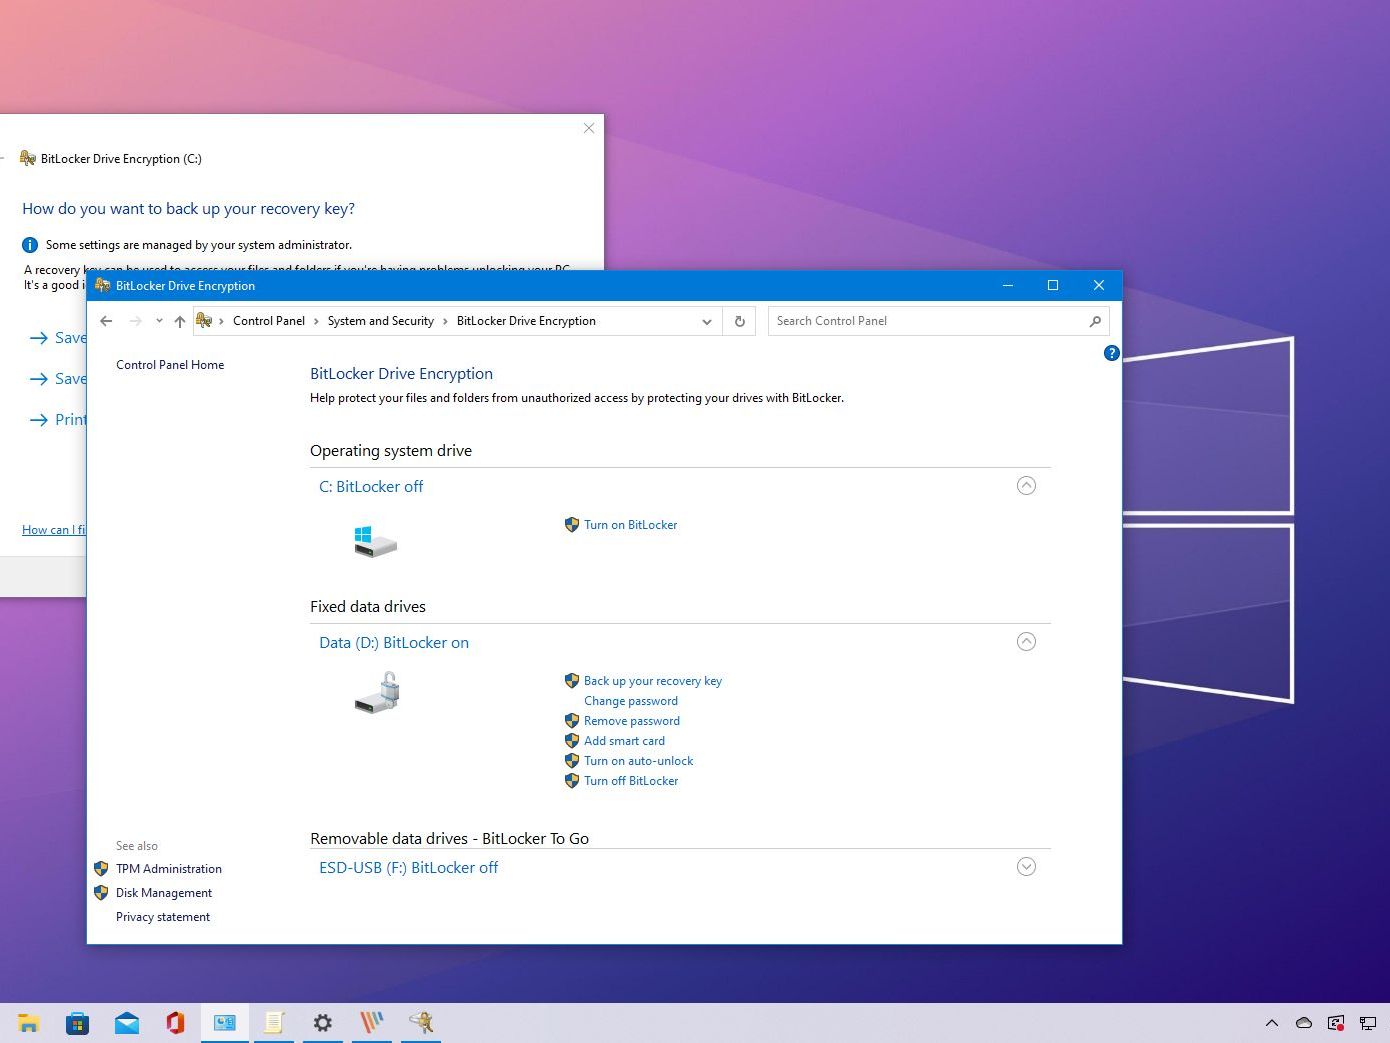Expand breadcrumb arrow after System and Security
The image size is (1390, 1043).
pyautogui.click(x=445, y=321)
